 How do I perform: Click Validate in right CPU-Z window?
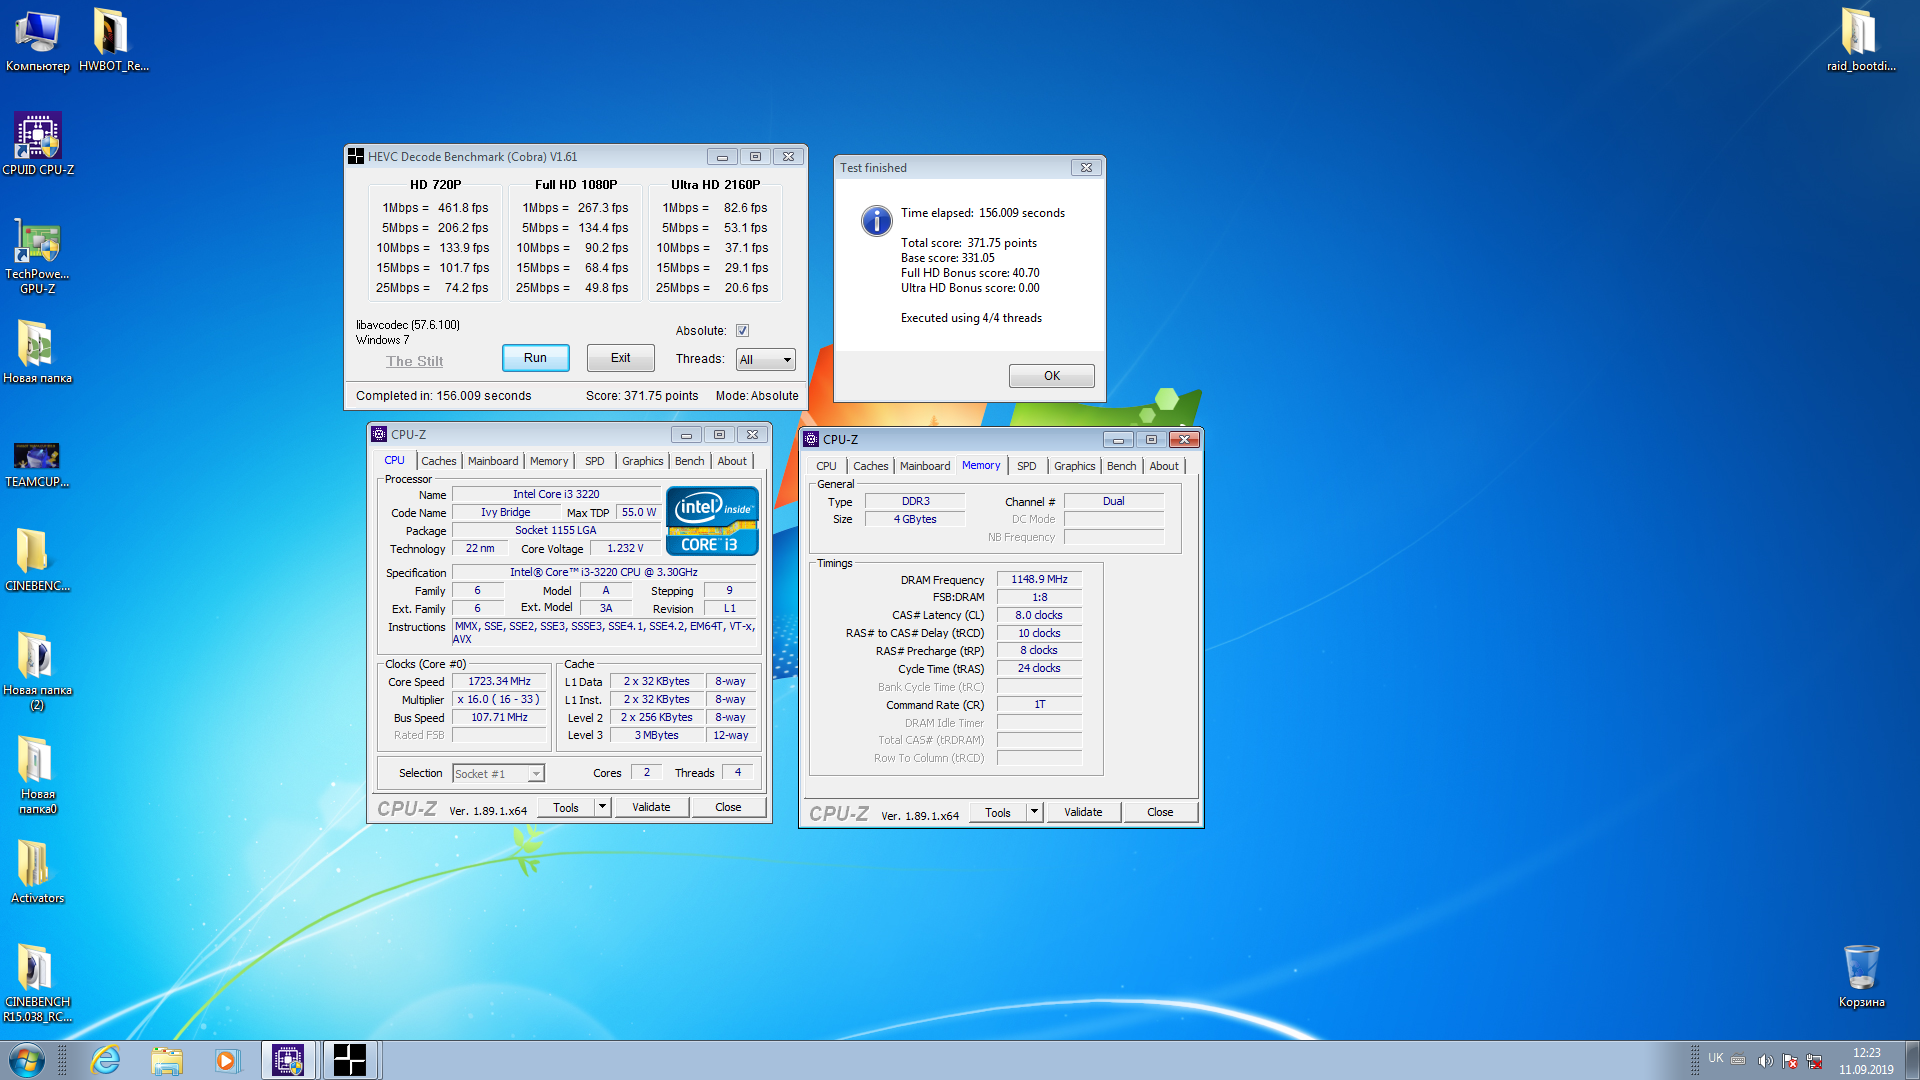point(1083,812)
